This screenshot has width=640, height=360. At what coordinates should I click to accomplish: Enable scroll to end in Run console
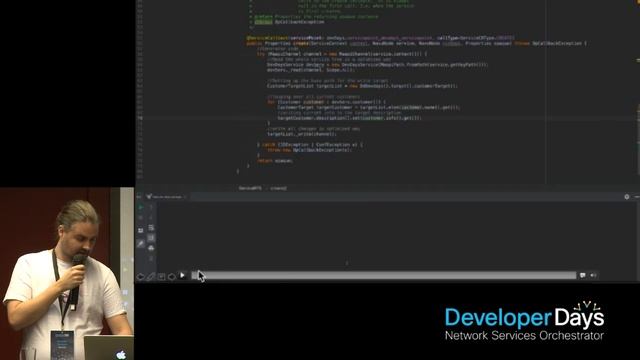click(x=151, y=238)
